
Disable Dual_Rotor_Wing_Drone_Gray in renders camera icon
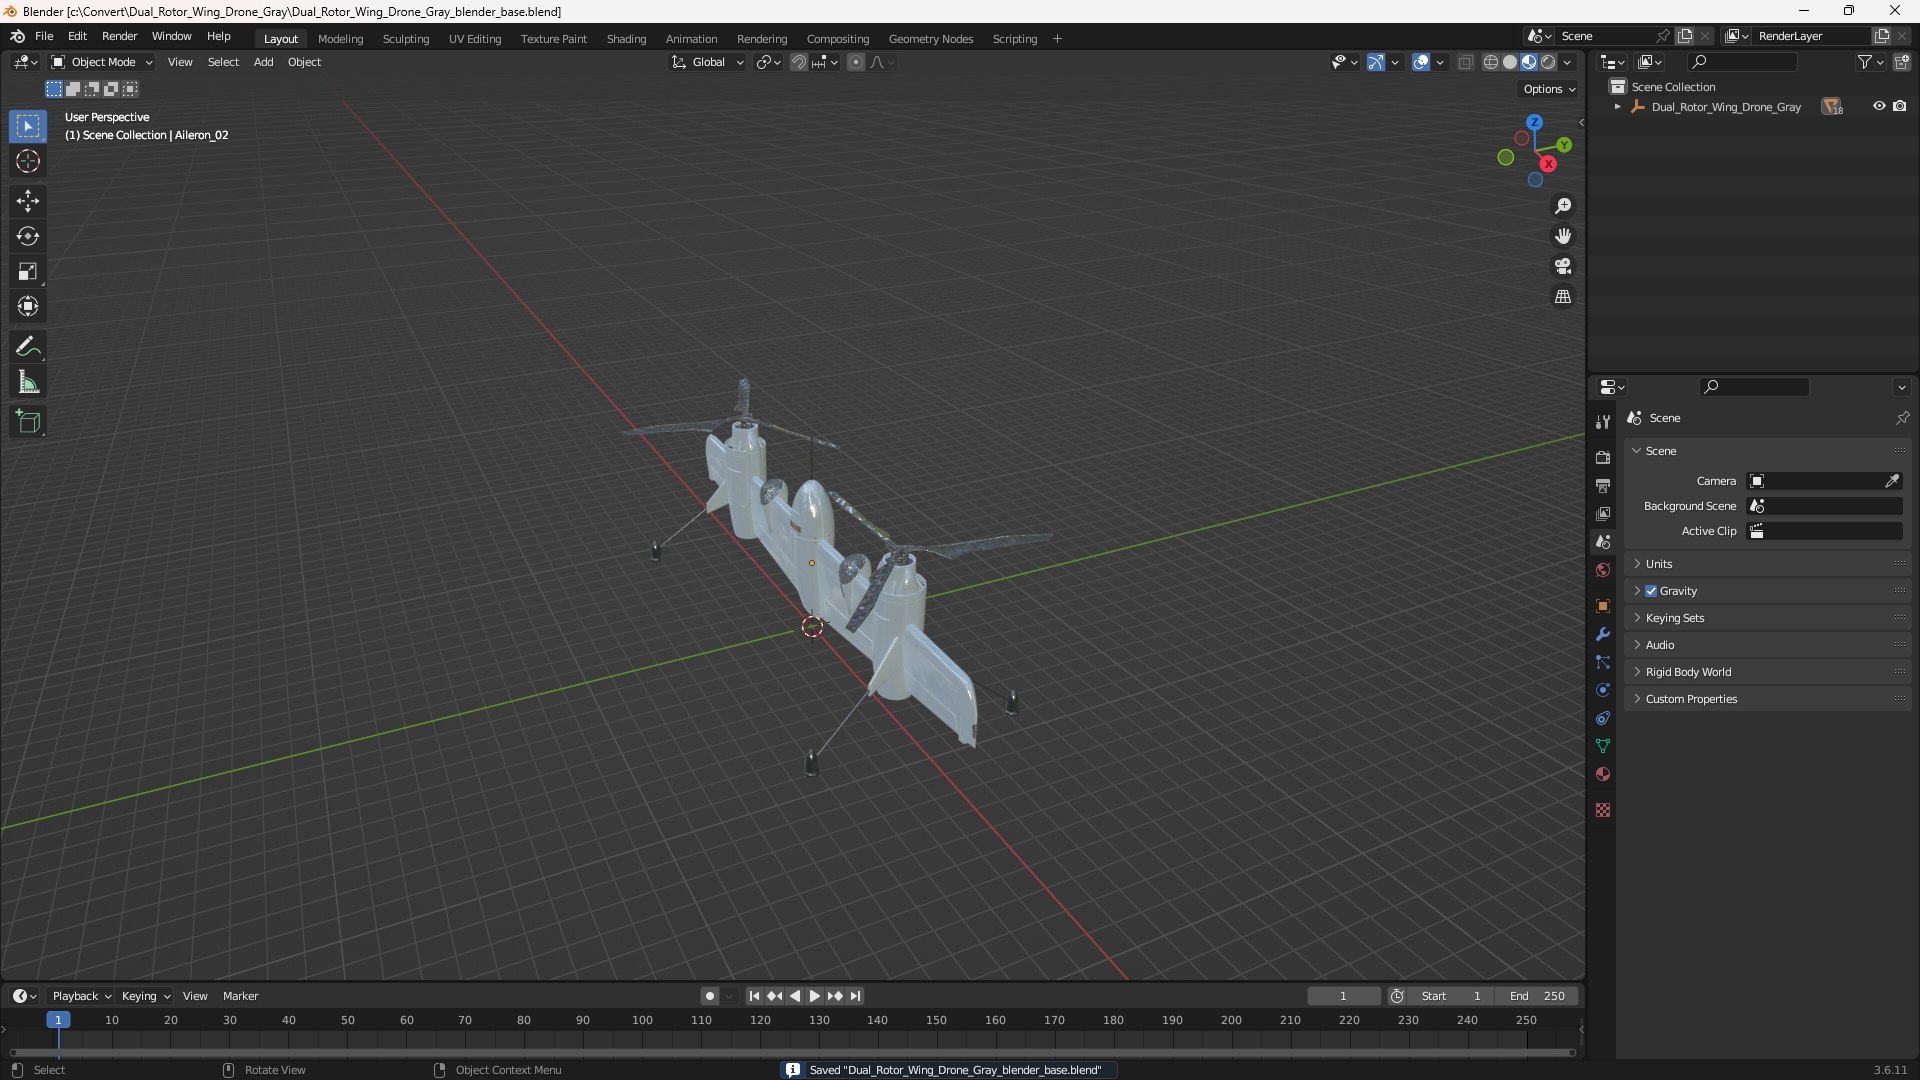1899,106
